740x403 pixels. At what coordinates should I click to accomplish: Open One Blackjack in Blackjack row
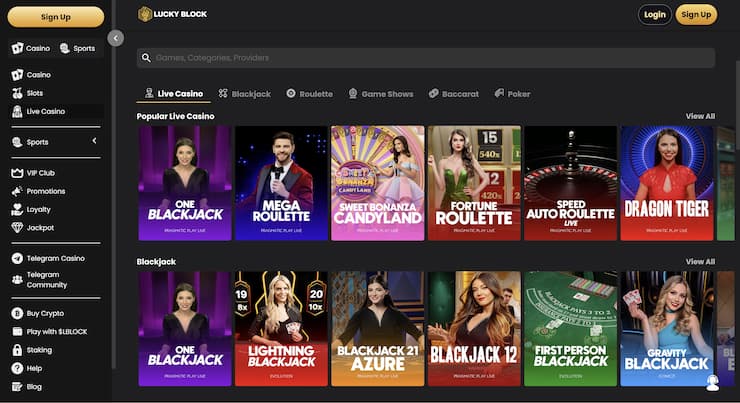(x=185, y=328)
